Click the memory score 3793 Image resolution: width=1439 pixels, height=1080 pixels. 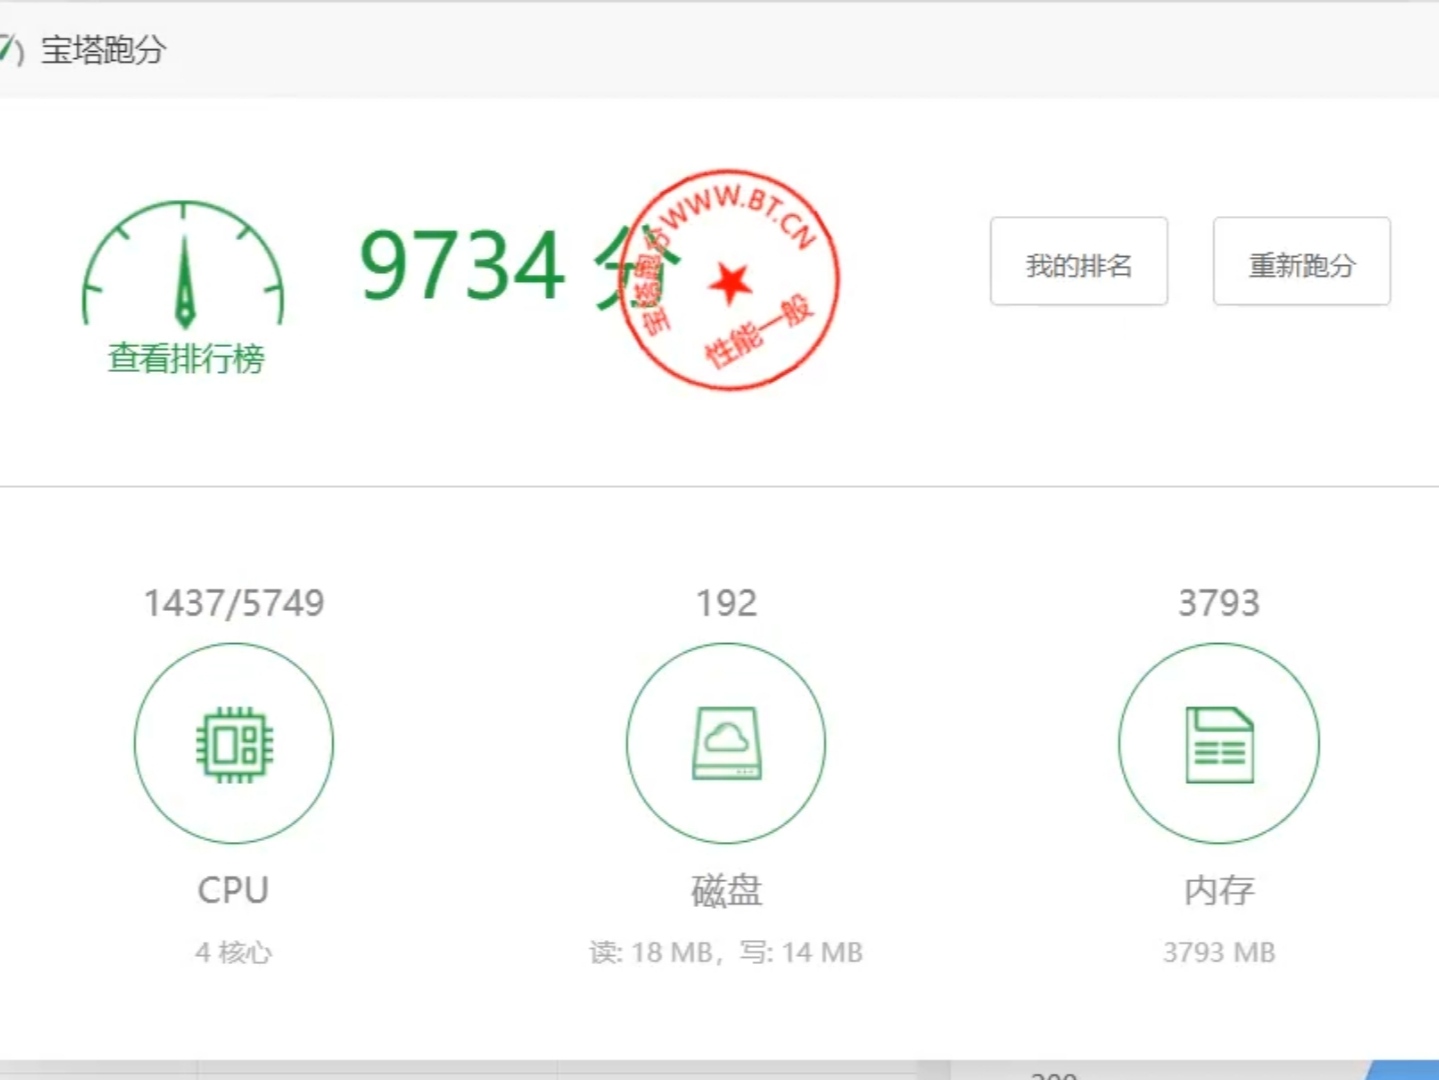tap(1219, 603)
